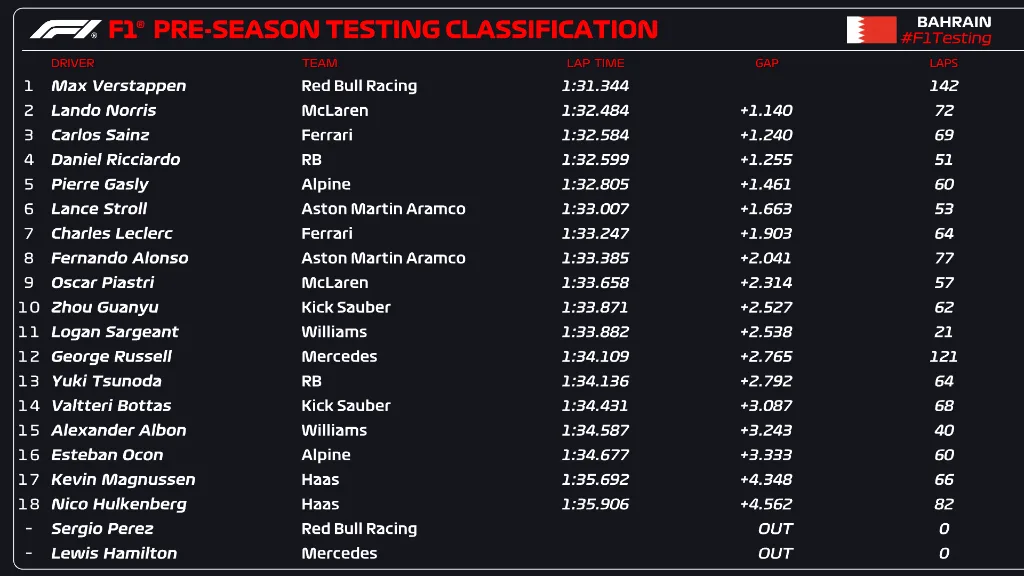The width and height of the screenshot is (1024, 576).
Task: Select driver Max Verstappen
Action: [x=118, y=86]
